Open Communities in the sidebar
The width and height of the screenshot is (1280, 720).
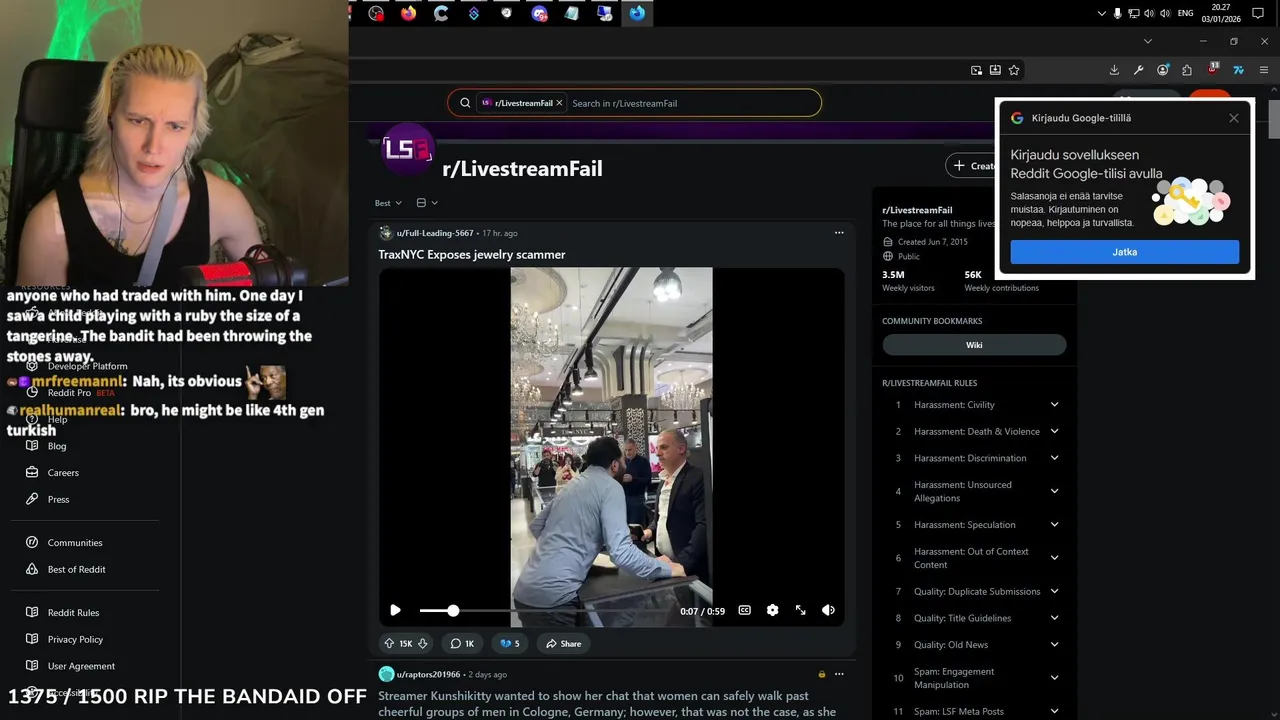click(x=75, y=543)
